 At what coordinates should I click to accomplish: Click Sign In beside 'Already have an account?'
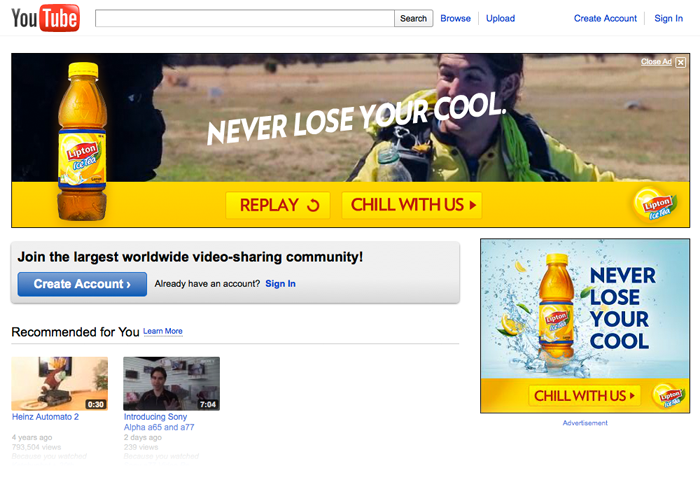pyautogui.click(x=280, y=284)
